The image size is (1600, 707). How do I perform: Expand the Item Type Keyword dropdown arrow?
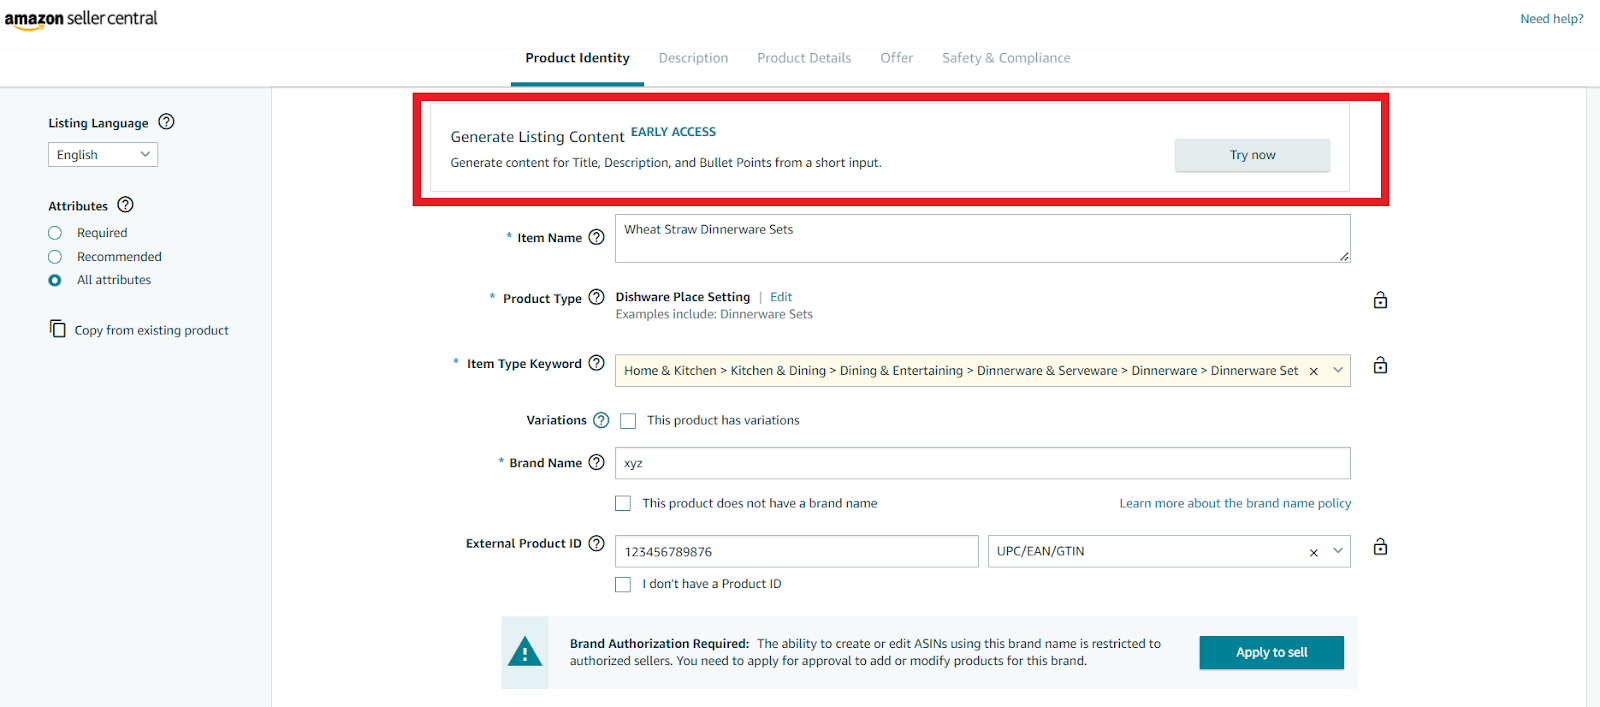pos(1338,370)
